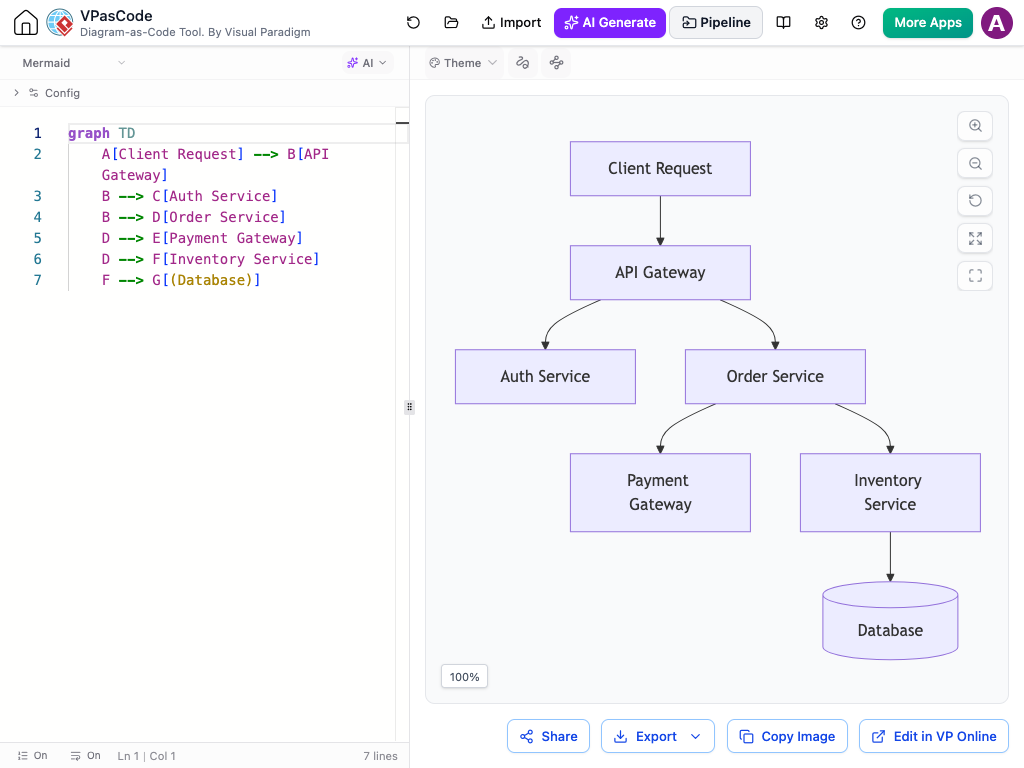The image size is (1024, 768).
Task: Click the '7 lines' status text
Action: pyautogui.click(x=380, y=756)
